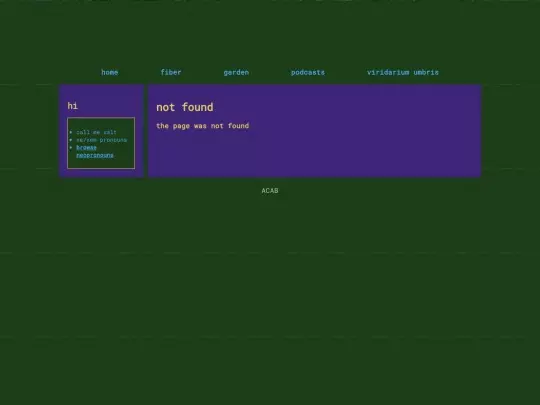Follow the browse neopronouns link
Screen dimensions: 540x405
pyautogui.click(x=95, y=152)
